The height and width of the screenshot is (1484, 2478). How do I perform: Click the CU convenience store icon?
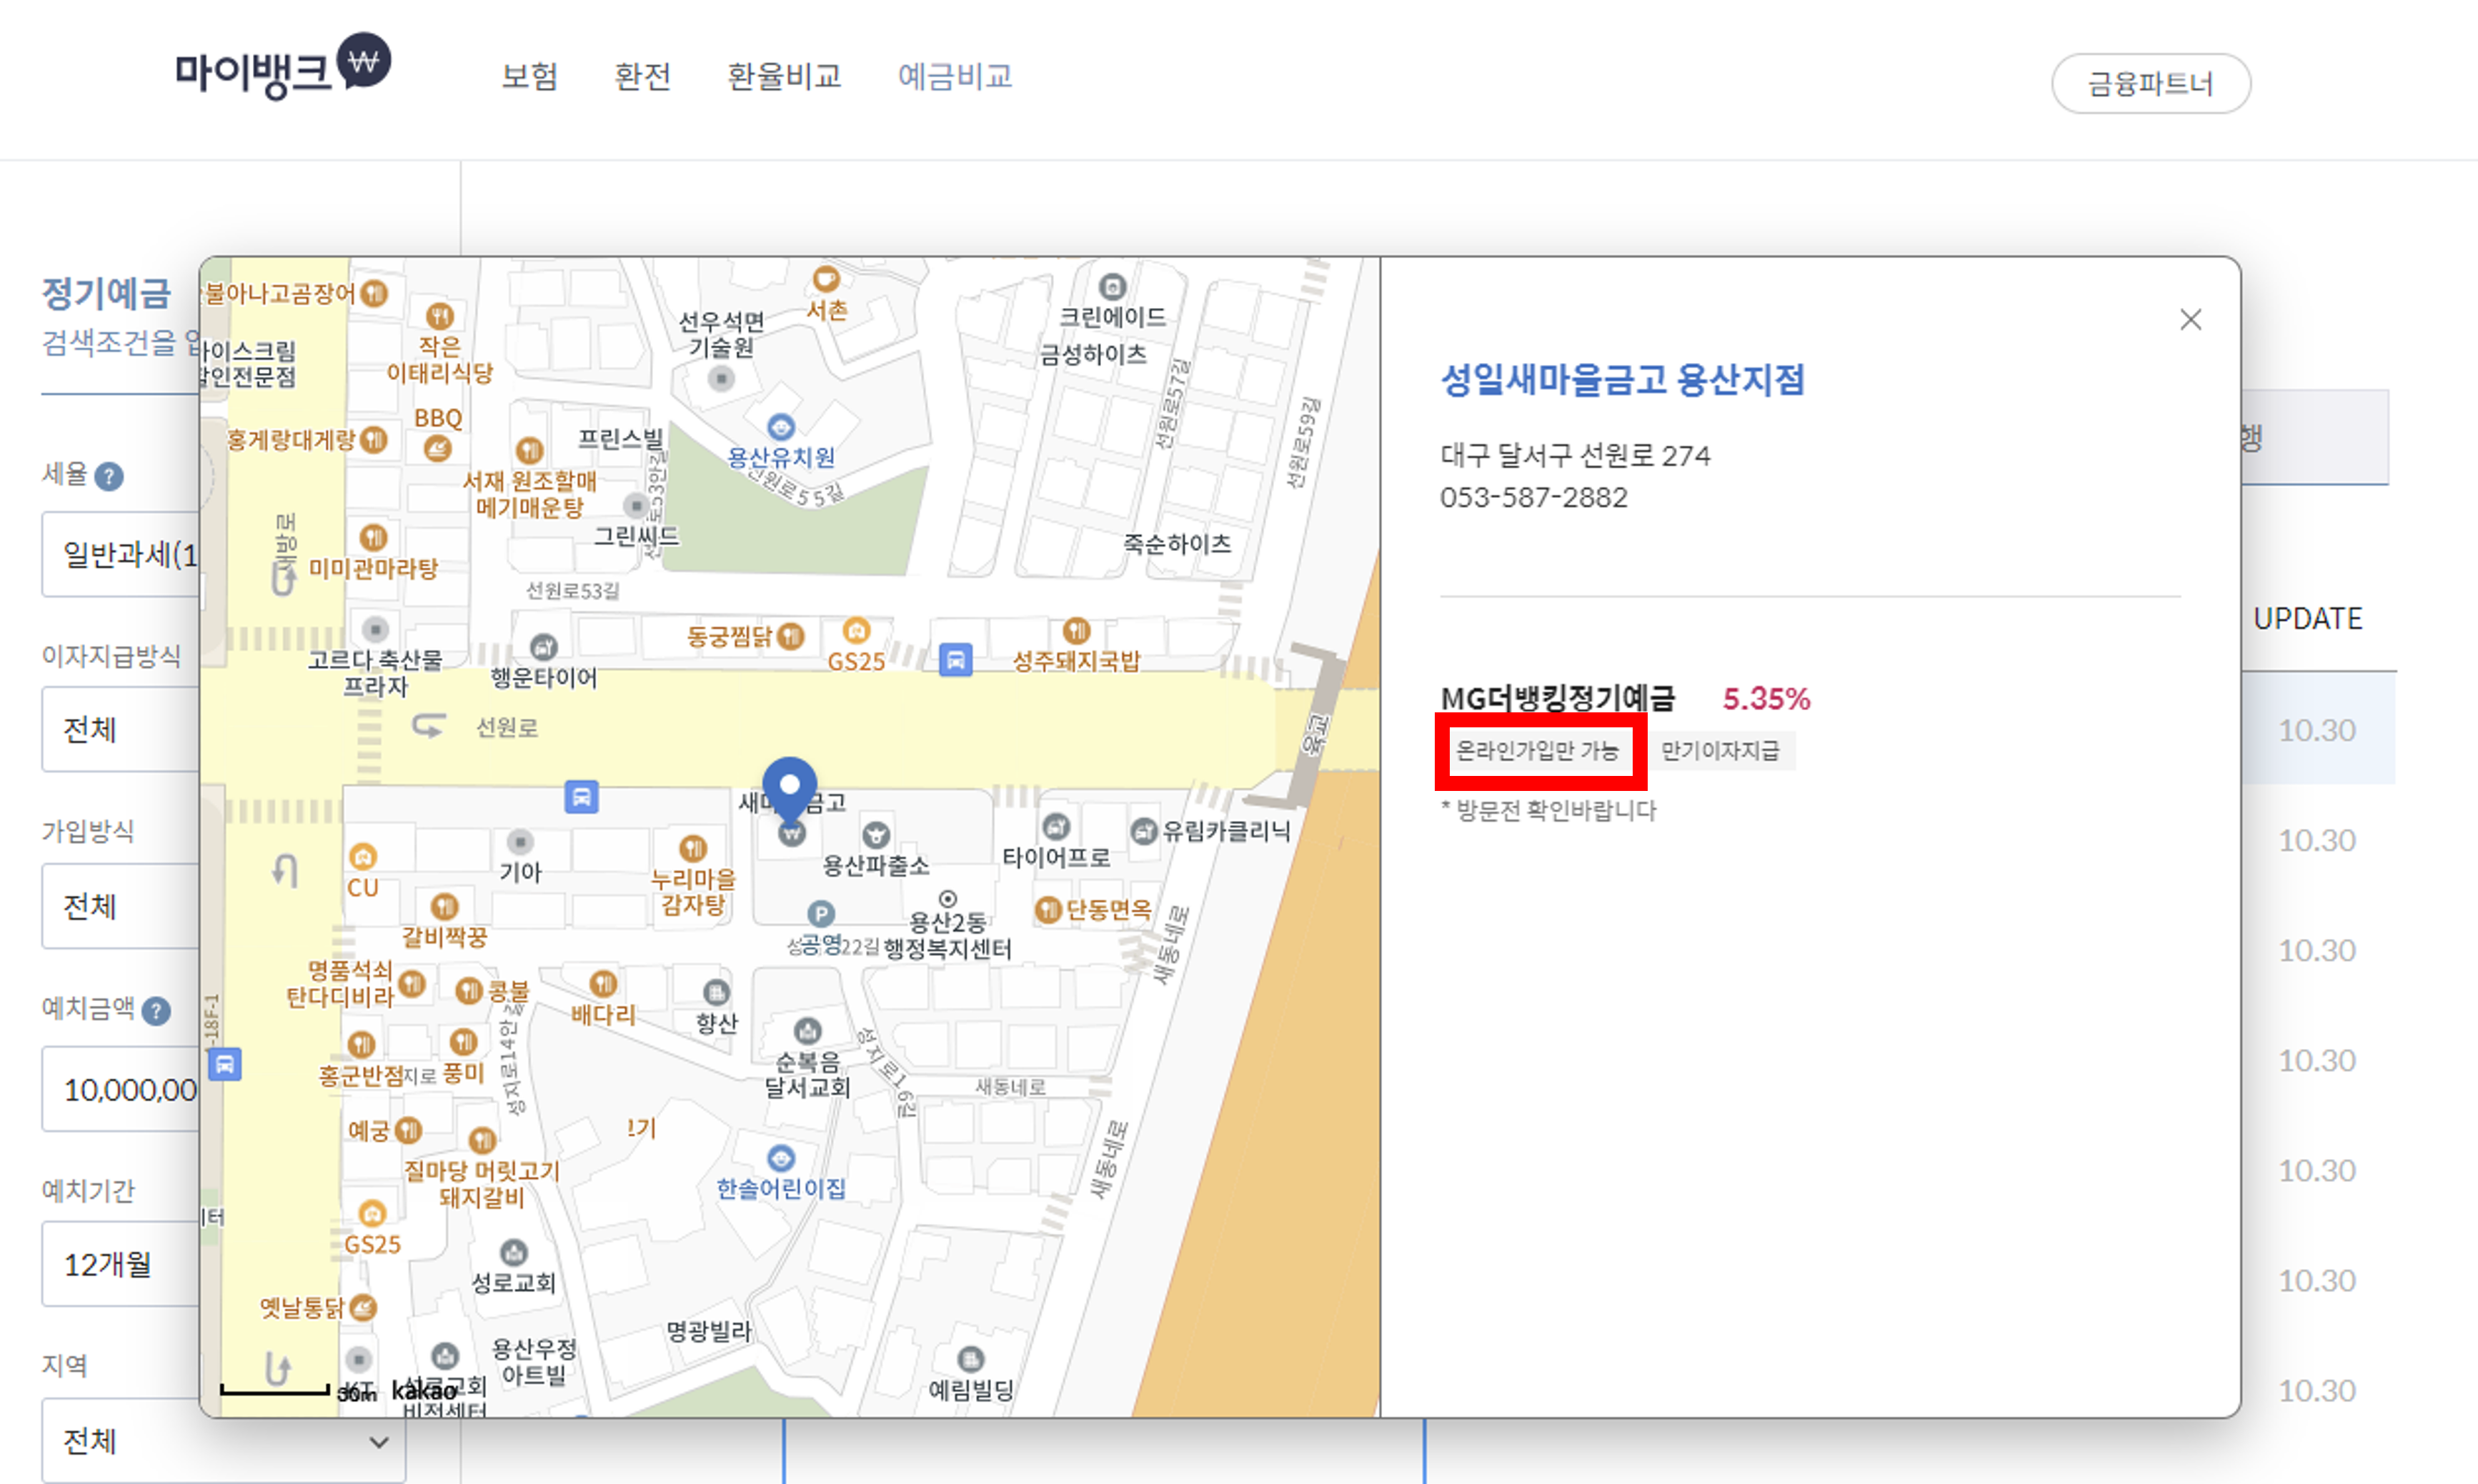click(363, 857)
